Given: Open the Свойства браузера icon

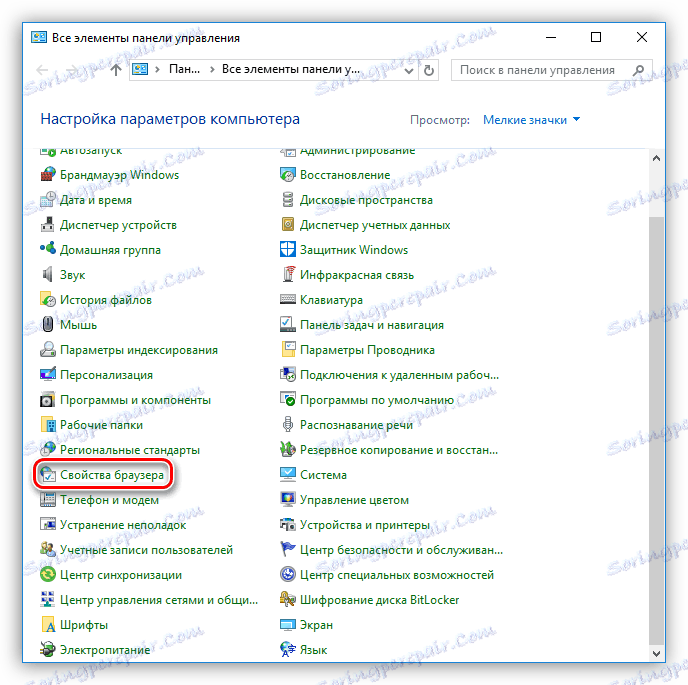Looking at the screenshot, I should pos(48,475).
